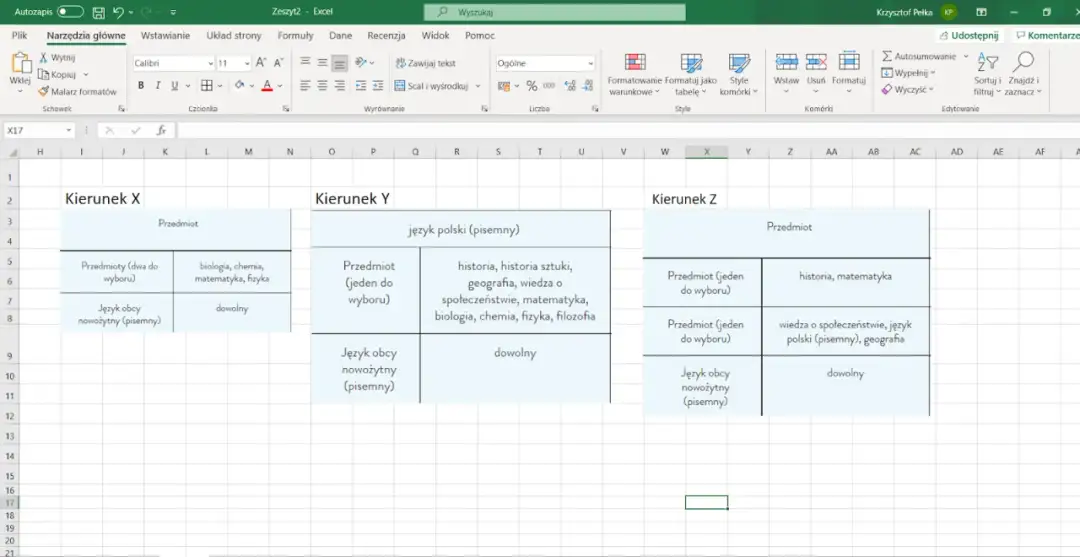The width and height of the screenshot is (1080, 557).
Task: Switch to the Wstawianie ribbon tab
Action: click(x=165, y=35)
